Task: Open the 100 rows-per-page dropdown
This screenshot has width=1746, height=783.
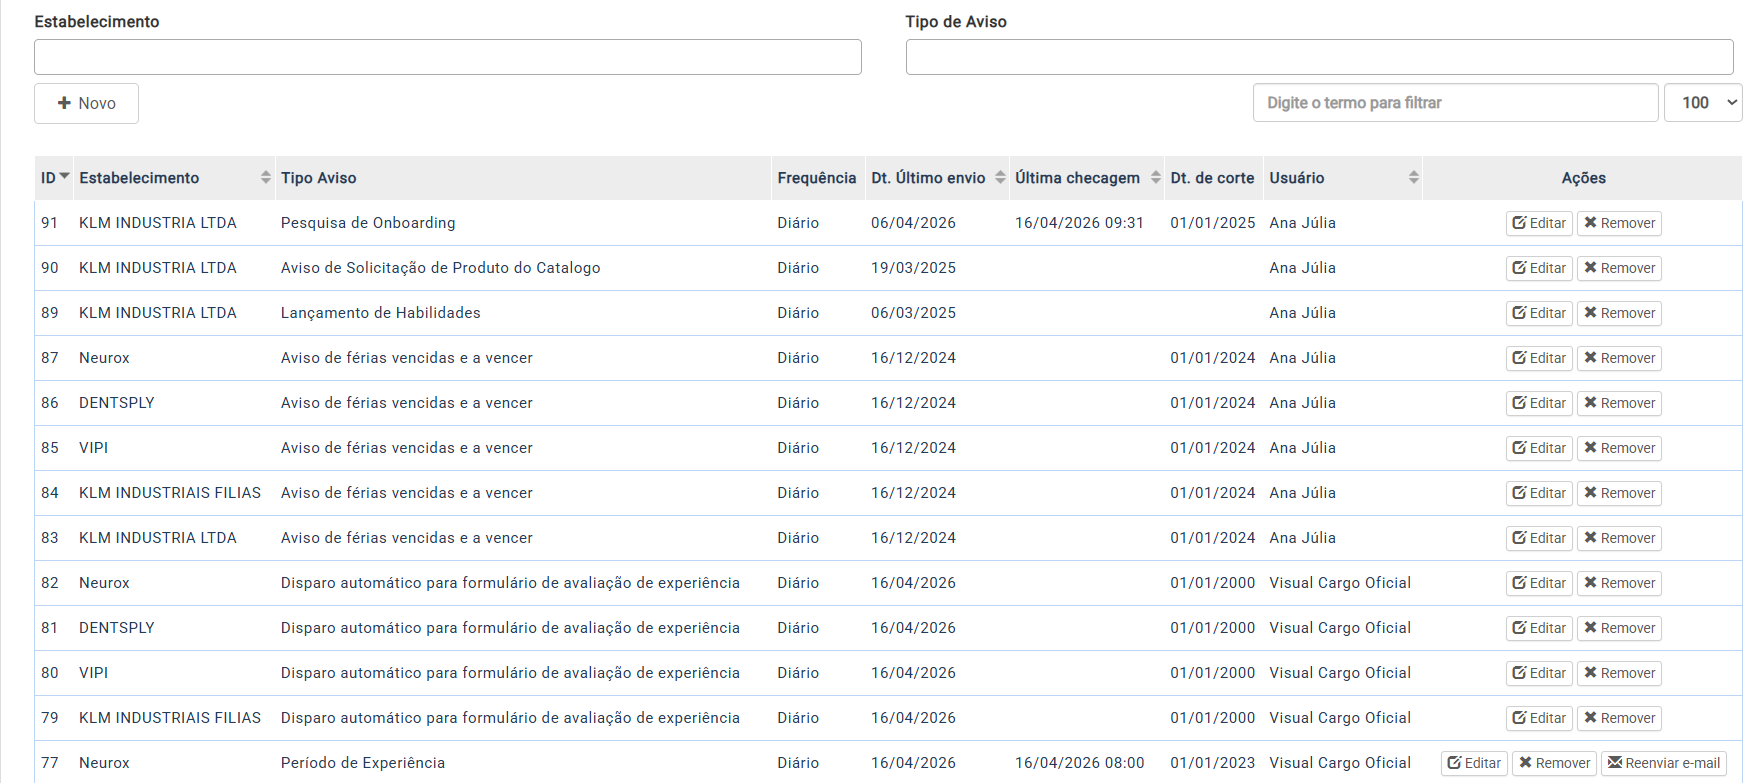Action: pos(1702,103)
